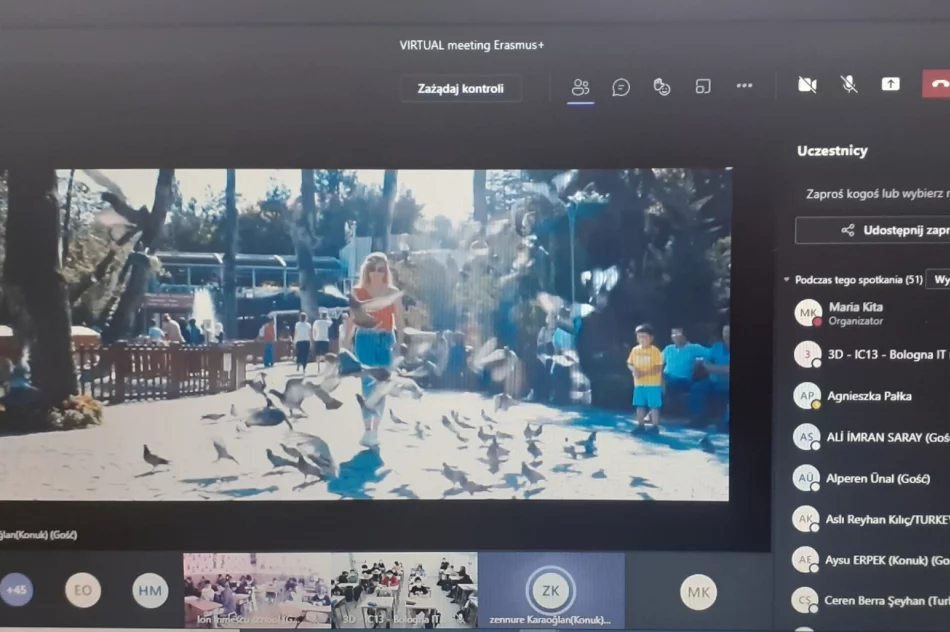The image size is (950, 632).
Task: Unmute the microphone
Action: (x=849, y=85)
